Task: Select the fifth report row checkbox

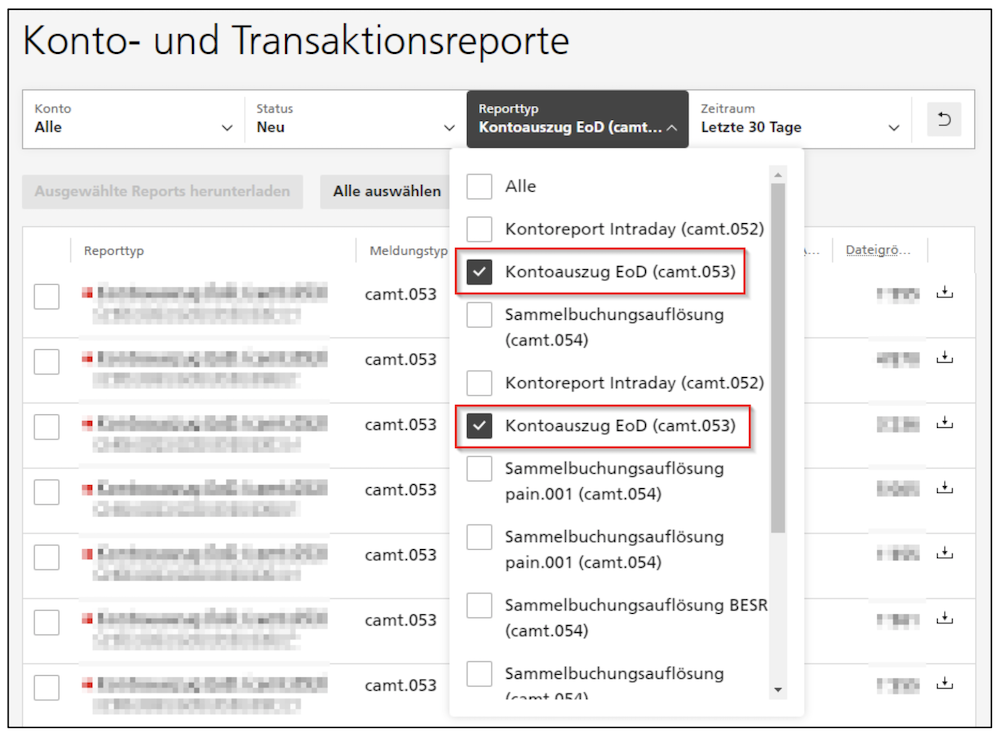Action: (x=47, y=557)
